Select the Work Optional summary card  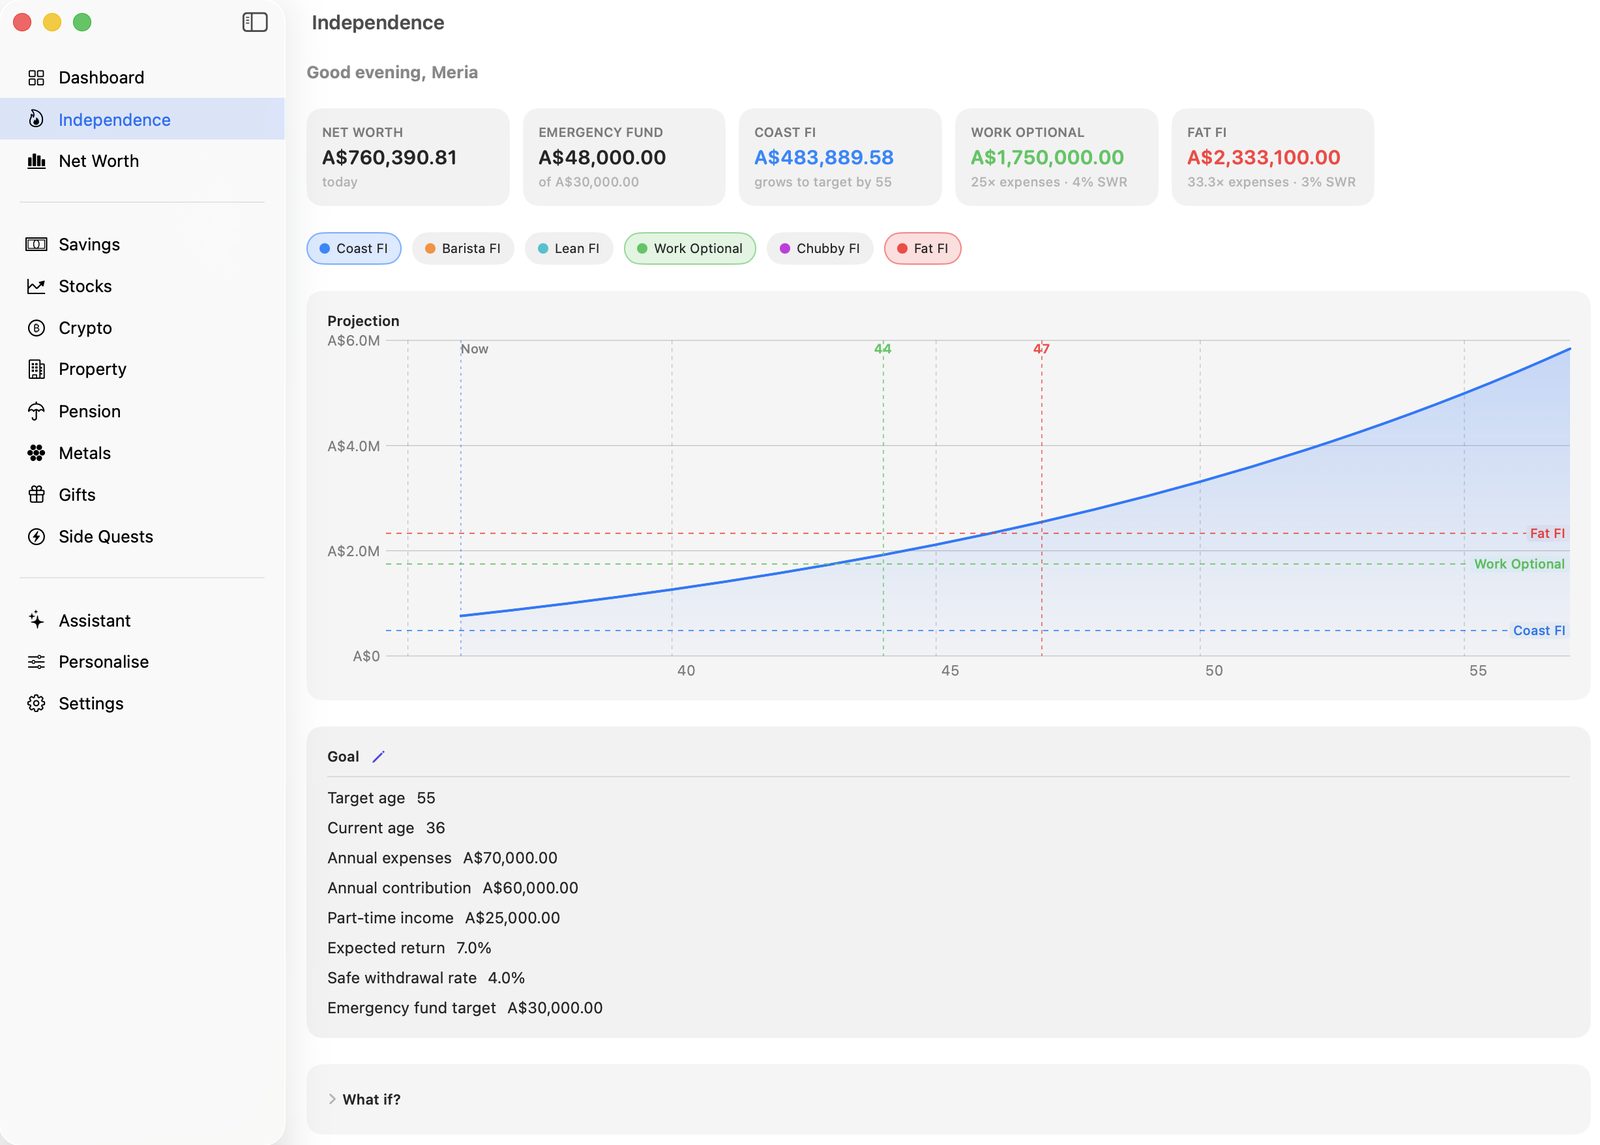[x=1057, y=157]
